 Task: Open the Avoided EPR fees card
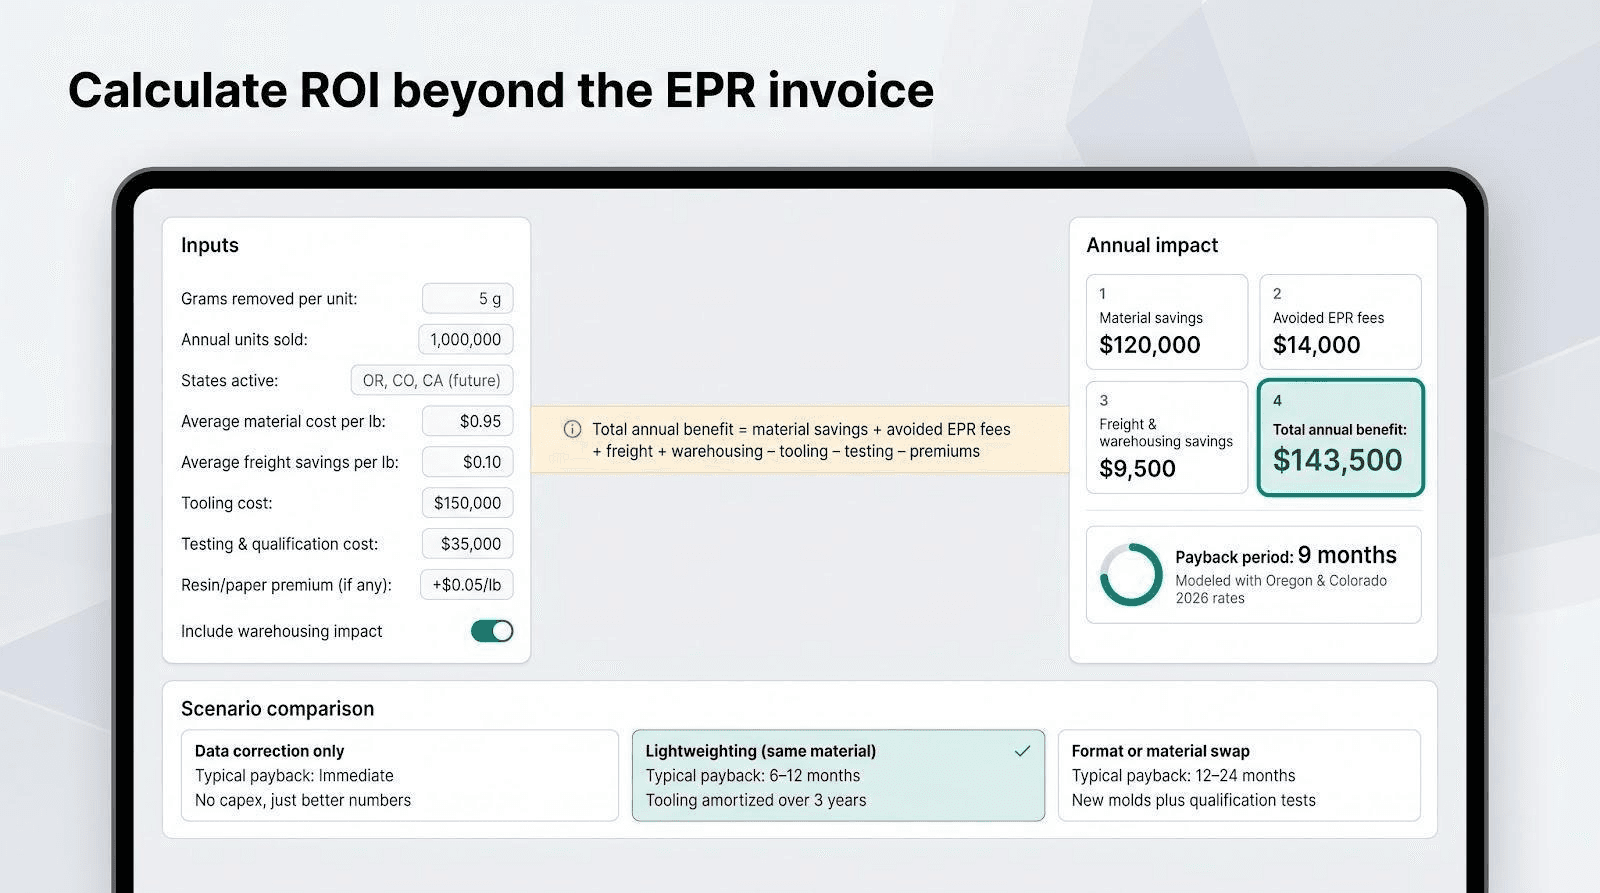tap(1340, 322)
